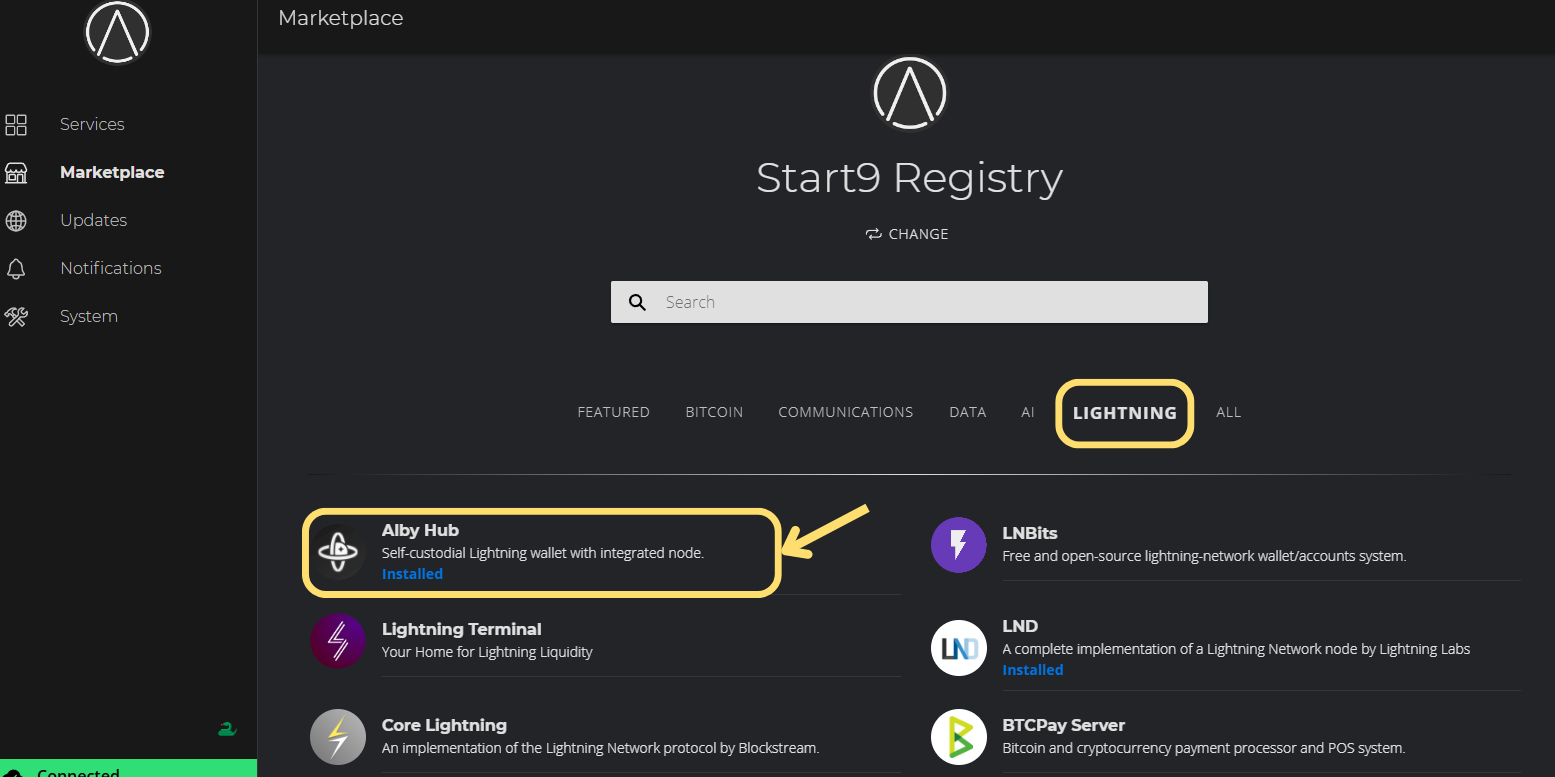
Task: Click the Start9 logo in sidebar
Action: click(x=117, y=32)
